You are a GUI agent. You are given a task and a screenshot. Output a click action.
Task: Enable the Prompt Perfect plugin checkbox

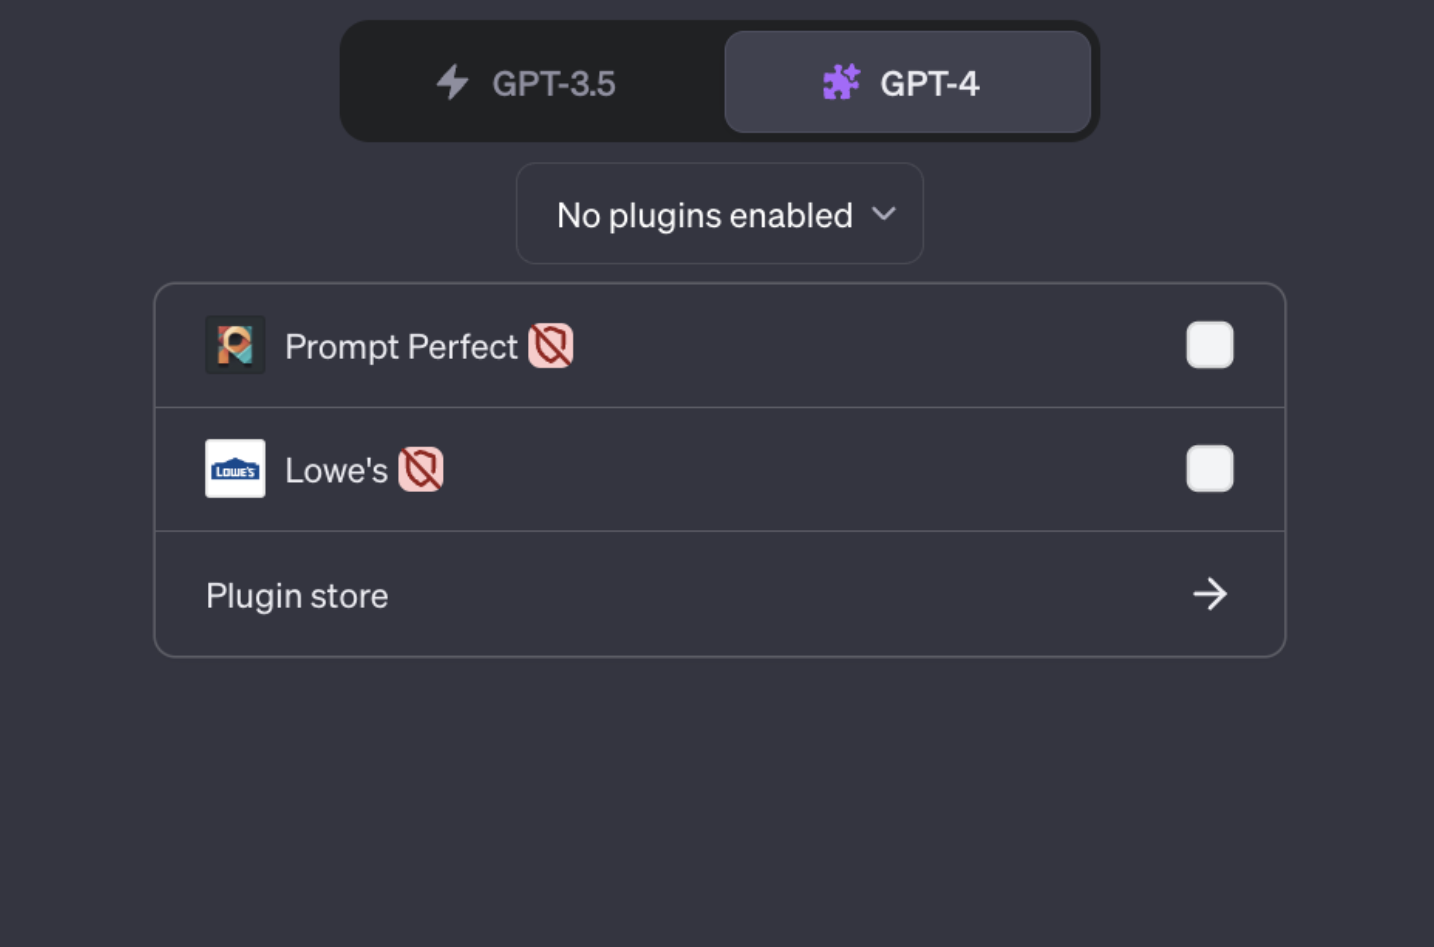click(x=1209, y=345)
